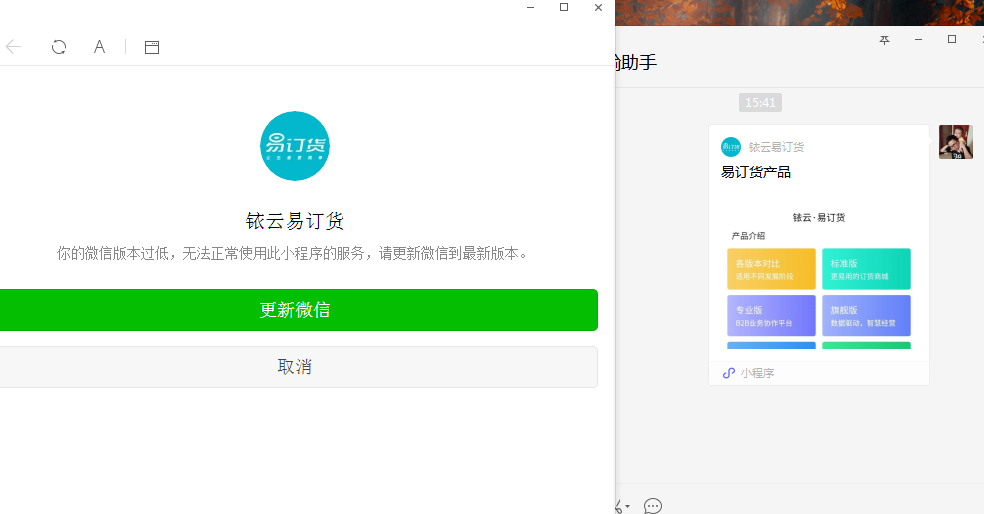Open the font size 'A' option
This screenshot has height=514, width=984.
point(99,47)
